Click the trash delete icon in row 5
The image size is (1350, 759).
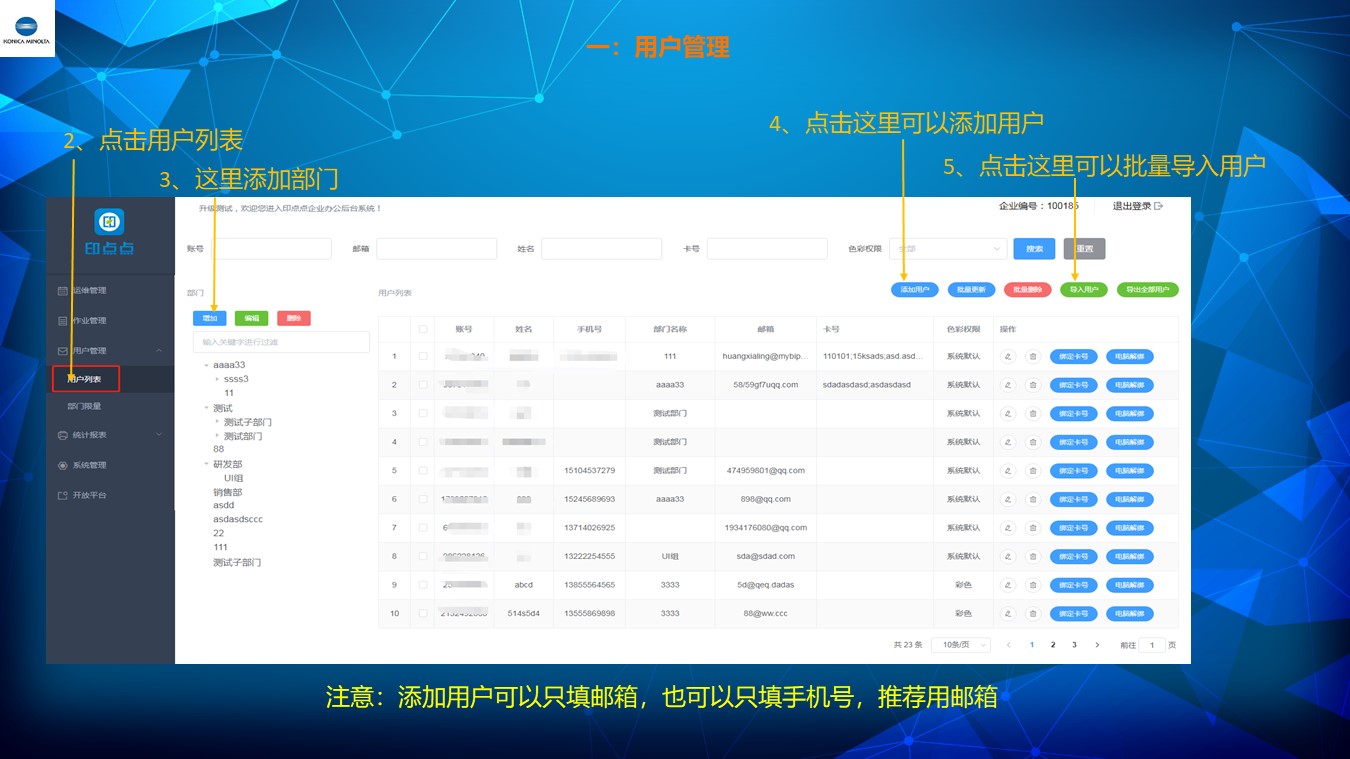1033,471
